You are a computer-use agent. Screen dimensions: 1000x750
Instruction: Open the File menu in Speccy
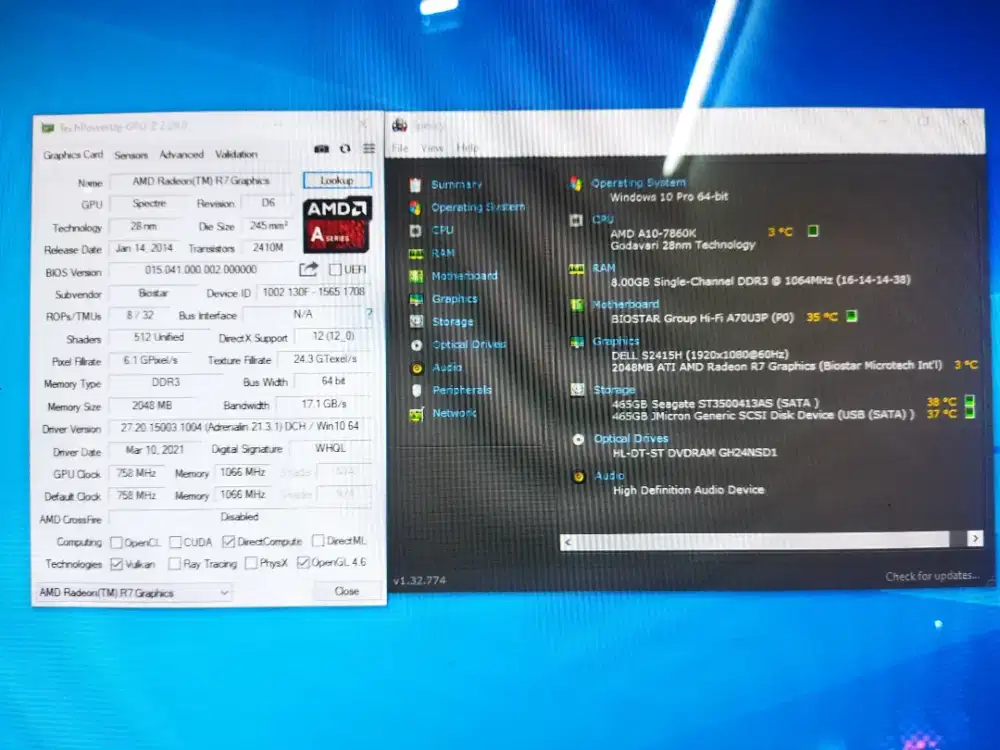[x=400, y=148]
